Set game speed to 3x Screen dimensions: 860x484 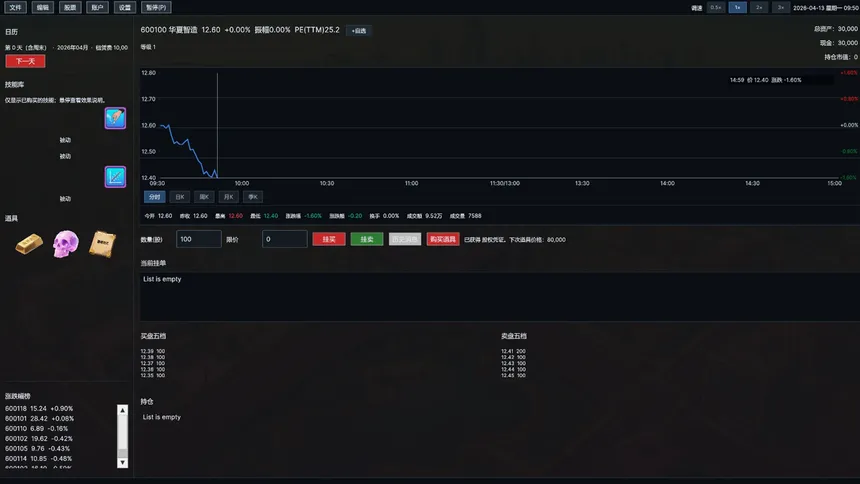click(x=780, y=8)
